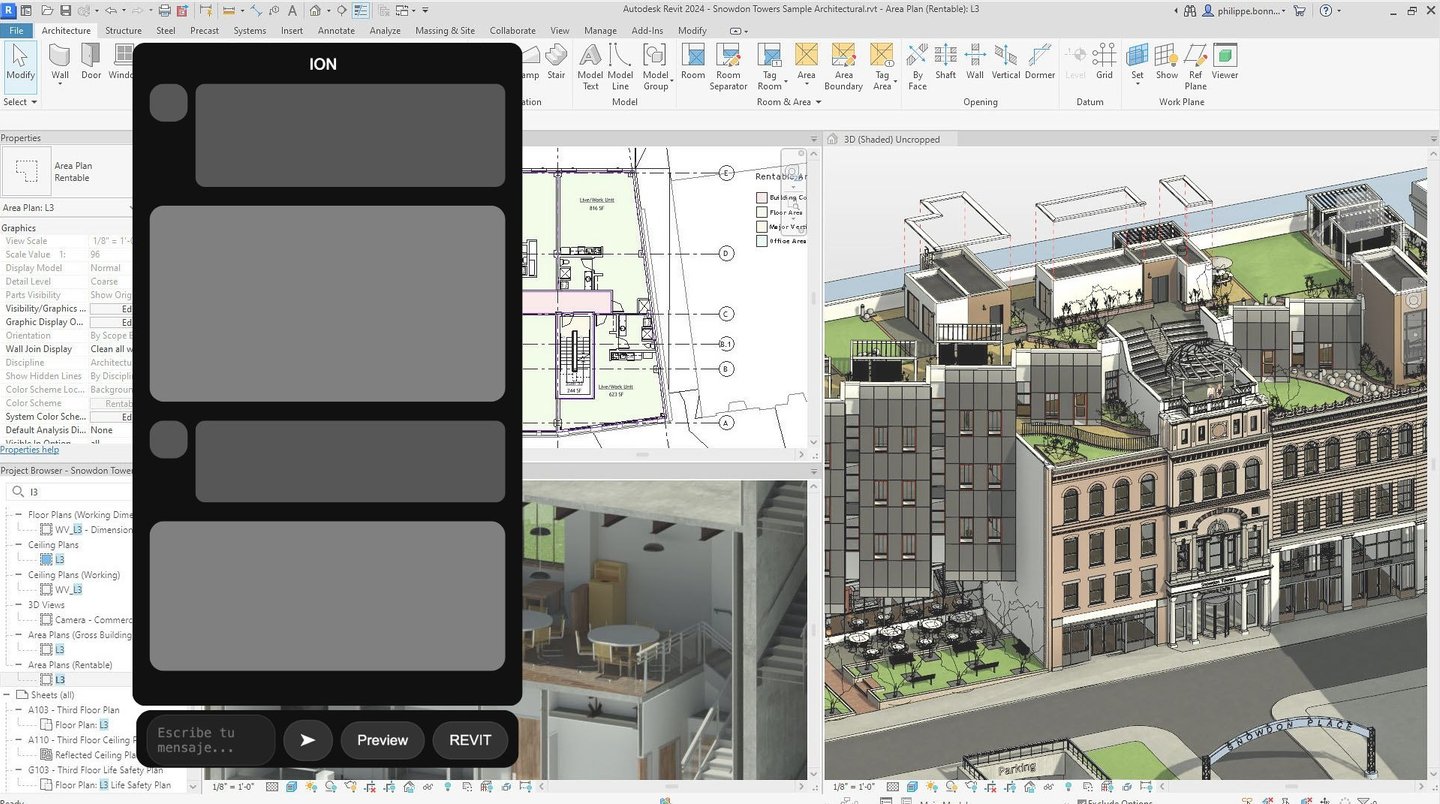Click the Preview button in ION panel

383,740
